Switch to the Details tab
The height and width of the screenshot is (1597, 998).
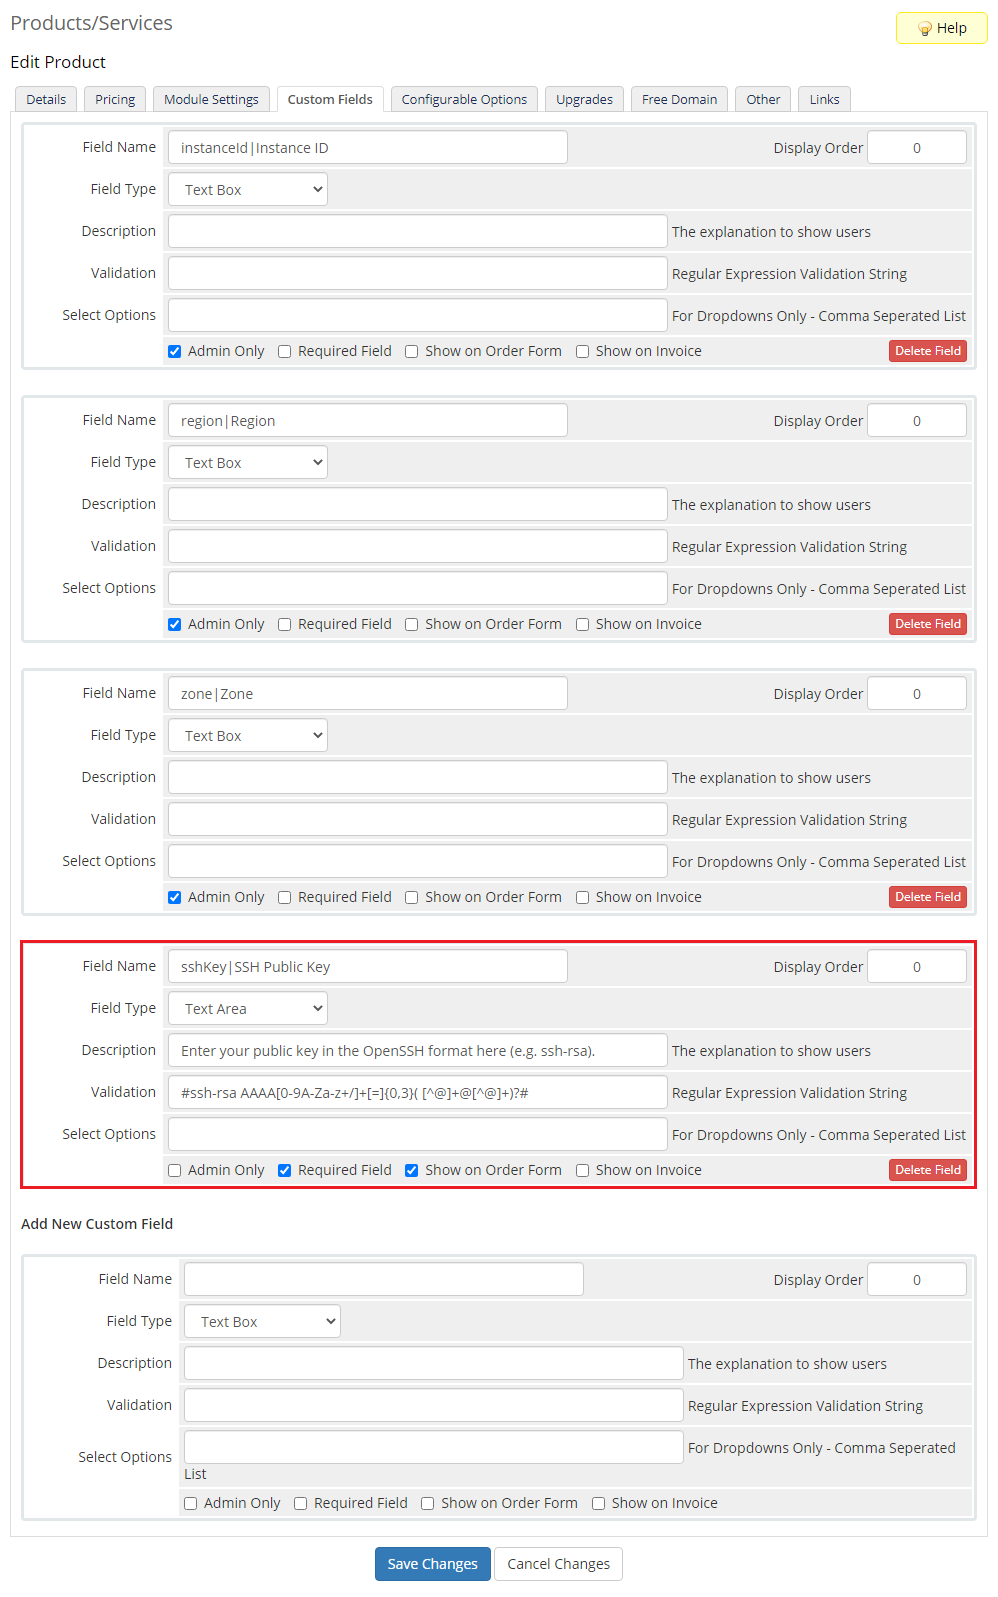tap(46, 99)
